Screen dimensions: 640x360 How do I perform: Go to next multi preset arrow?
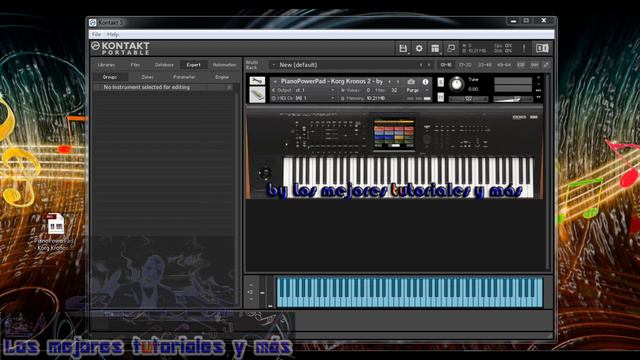tap(429, 64)
